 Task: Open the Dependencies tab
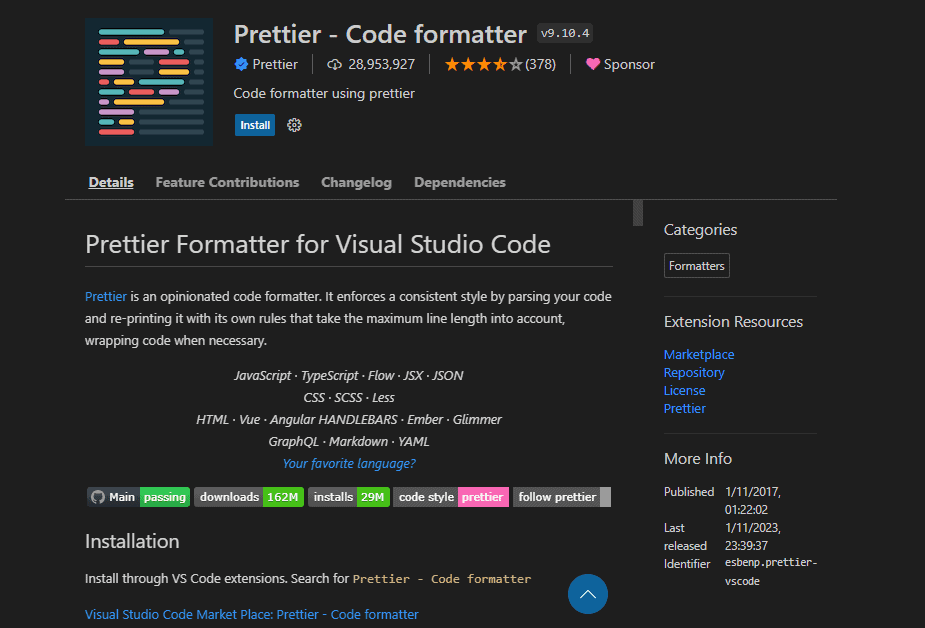pos(460,182)
